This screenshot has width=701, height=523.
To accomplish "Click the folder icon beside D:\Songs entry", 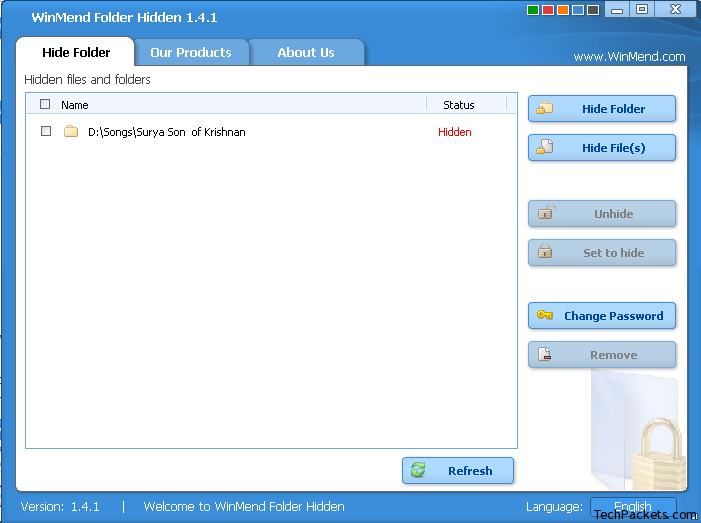I will click(x=71, y=132).
